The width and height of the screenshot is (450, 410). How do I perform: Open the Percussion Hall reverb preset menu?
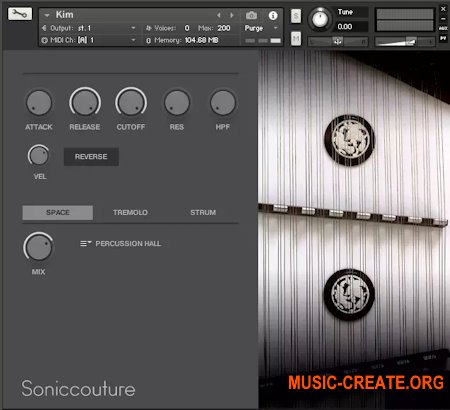(x=121, y=244)
